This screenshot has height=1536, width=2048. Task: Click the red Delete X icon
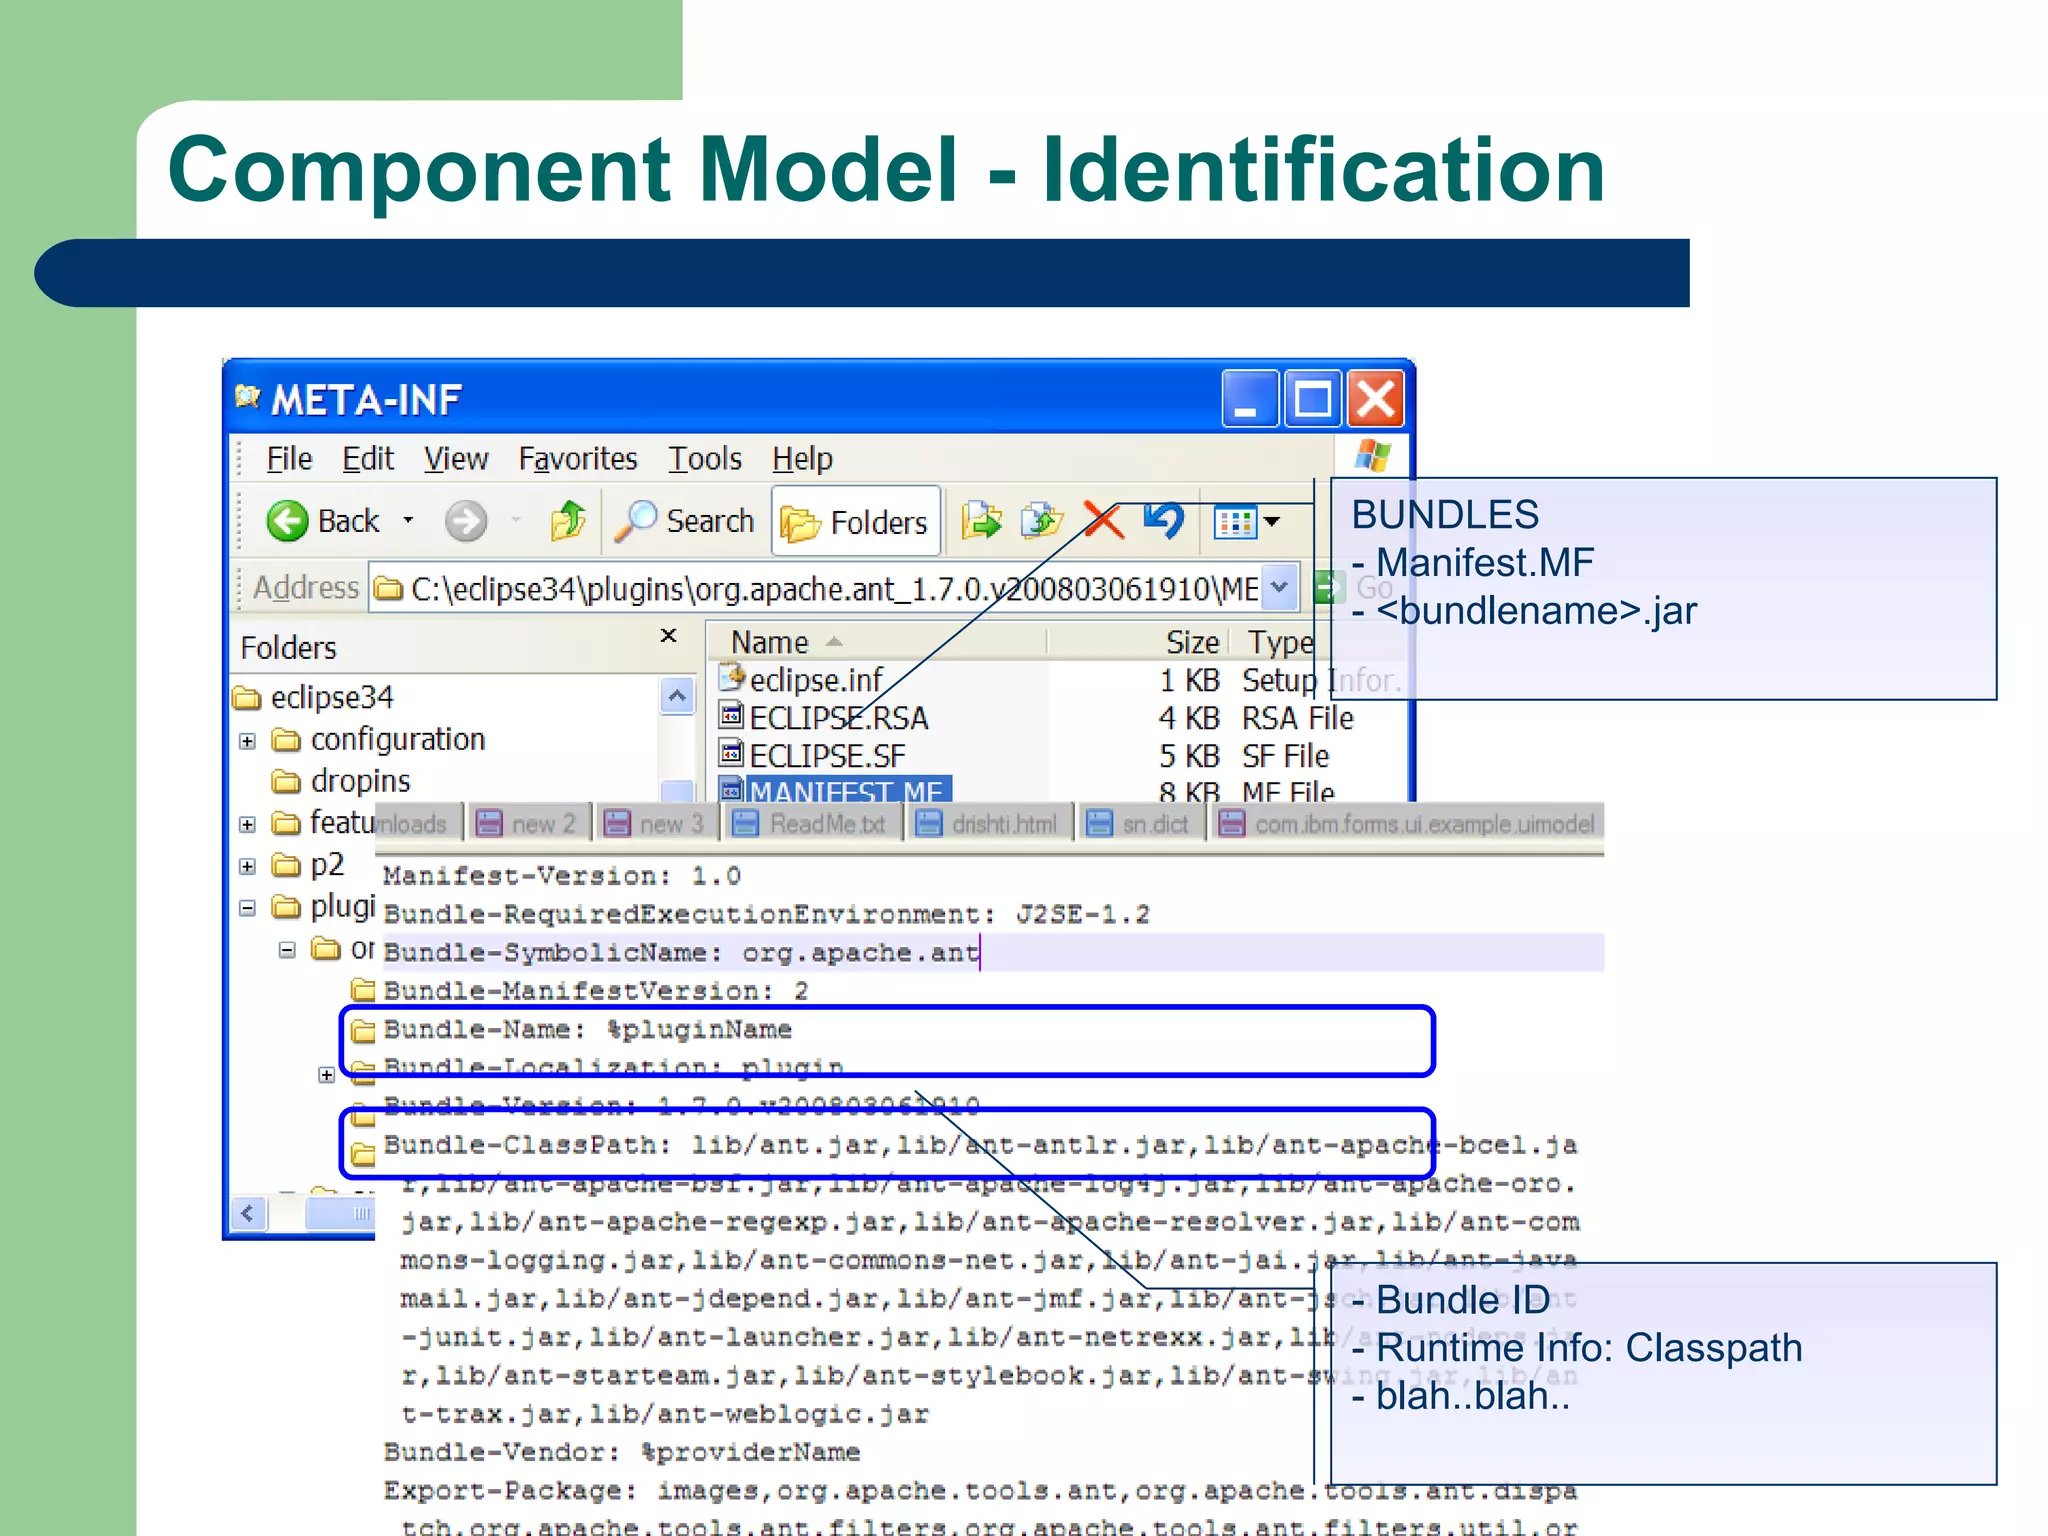tap(1103, 521)
